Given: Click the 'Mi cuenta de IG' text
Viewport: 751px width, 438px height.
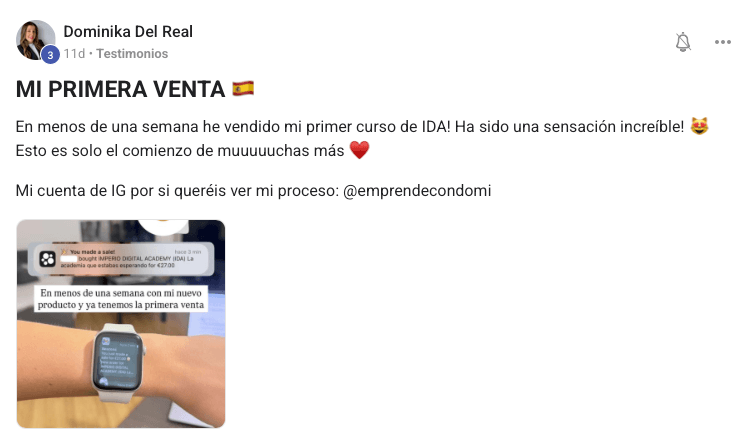Looking at the screenshot, I should [71, 191].
